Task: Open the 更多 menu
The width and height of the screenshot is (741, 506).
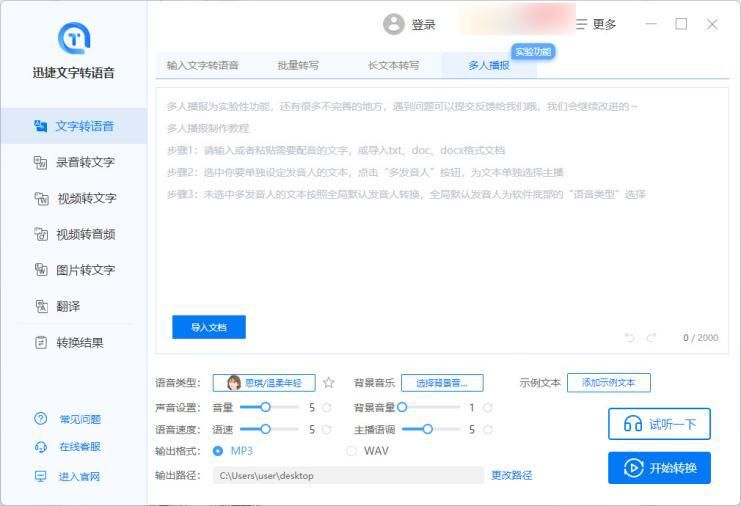Action: 596,24
